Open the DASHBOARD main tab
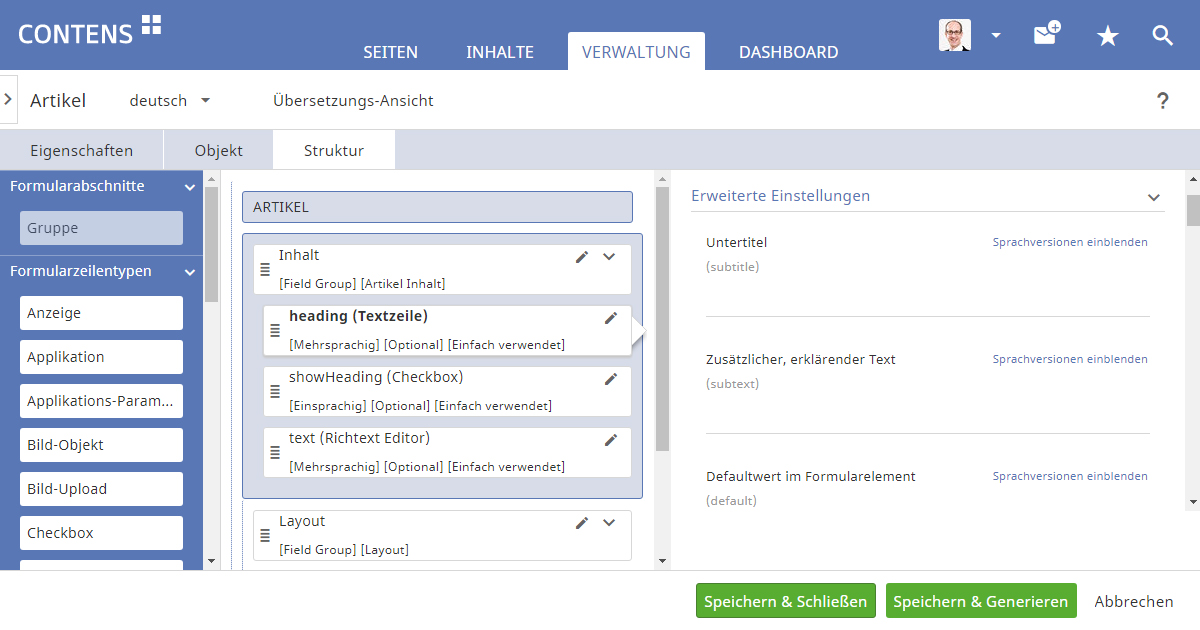 [789, 52]
